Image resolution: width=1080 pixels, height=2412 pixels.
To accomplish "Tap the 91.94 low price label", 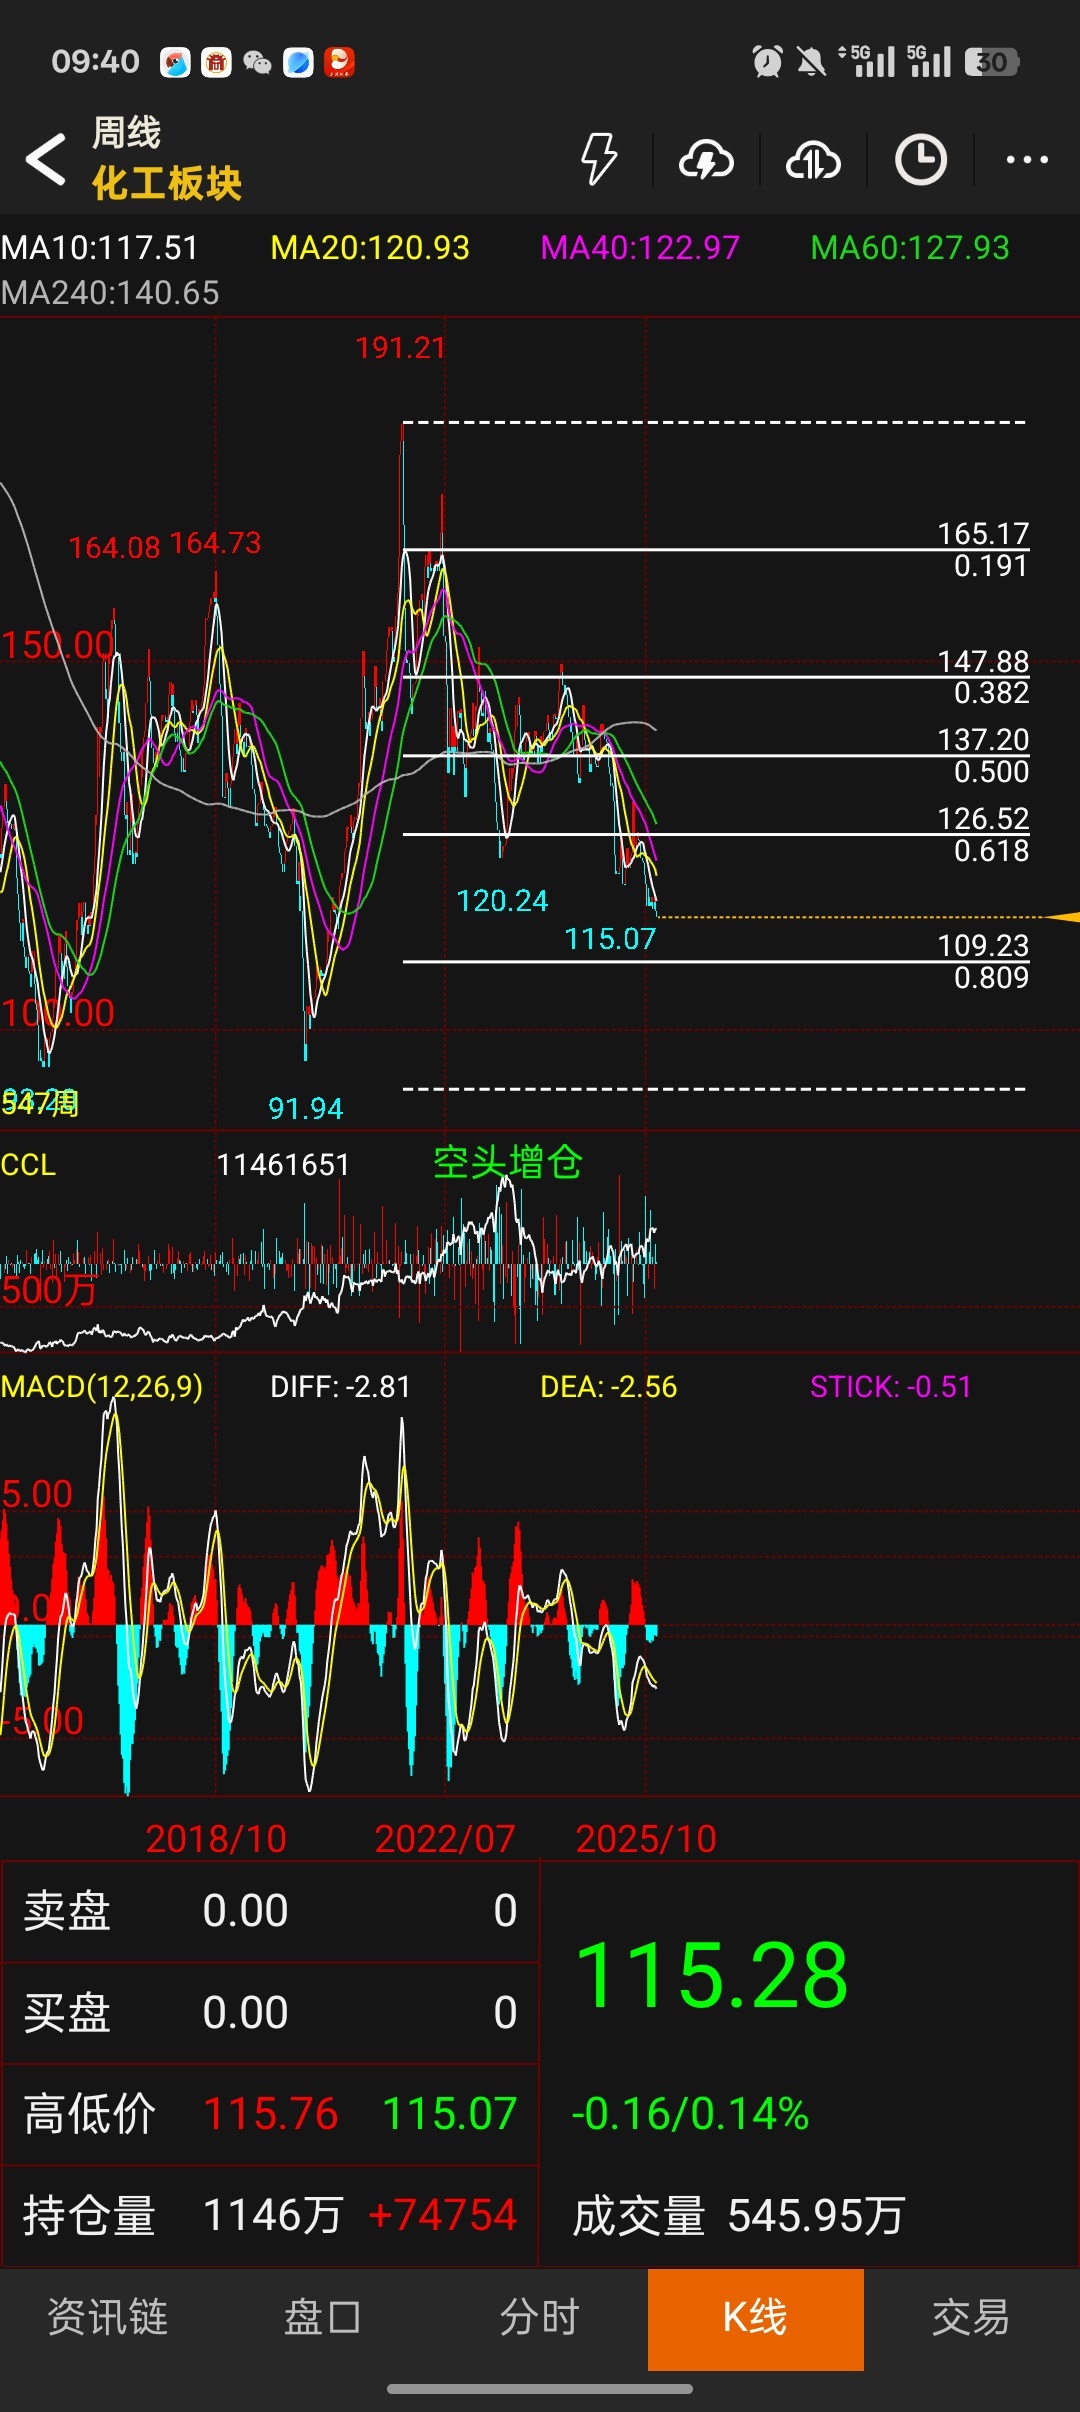I will pos(305,1109).
